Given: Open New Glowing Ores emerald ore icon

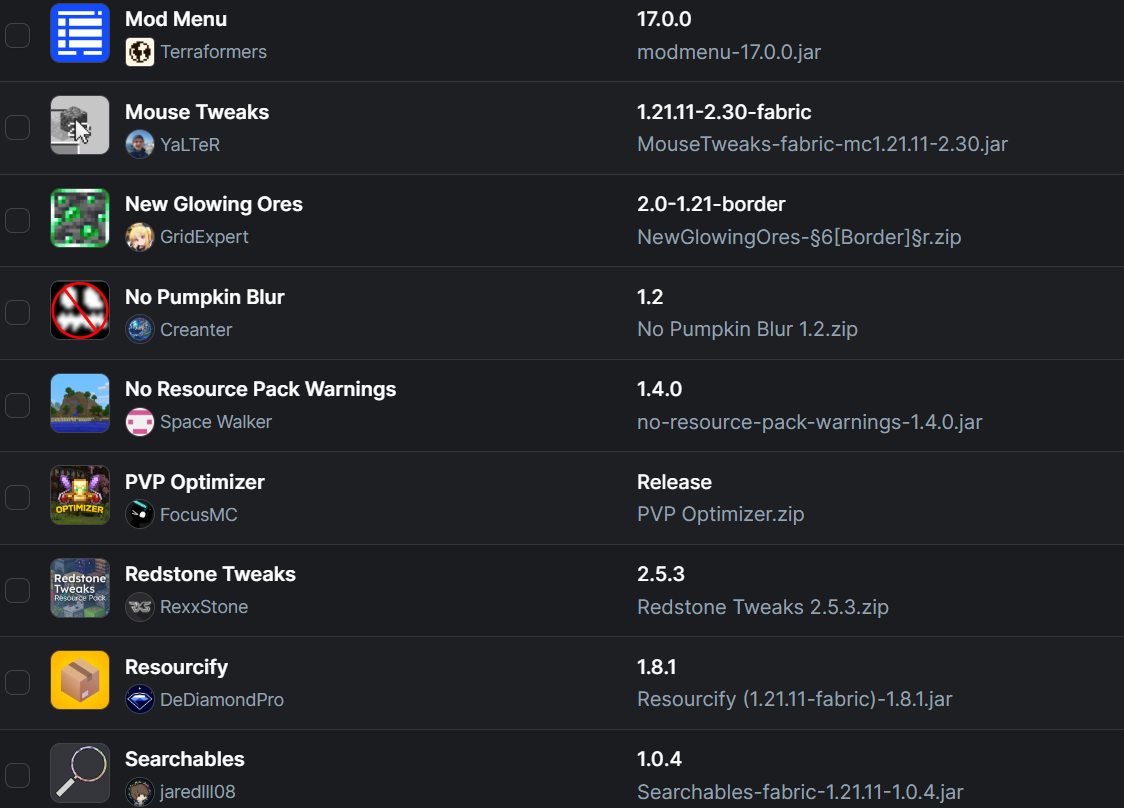Looking at the screenshot, I should 80,218.
